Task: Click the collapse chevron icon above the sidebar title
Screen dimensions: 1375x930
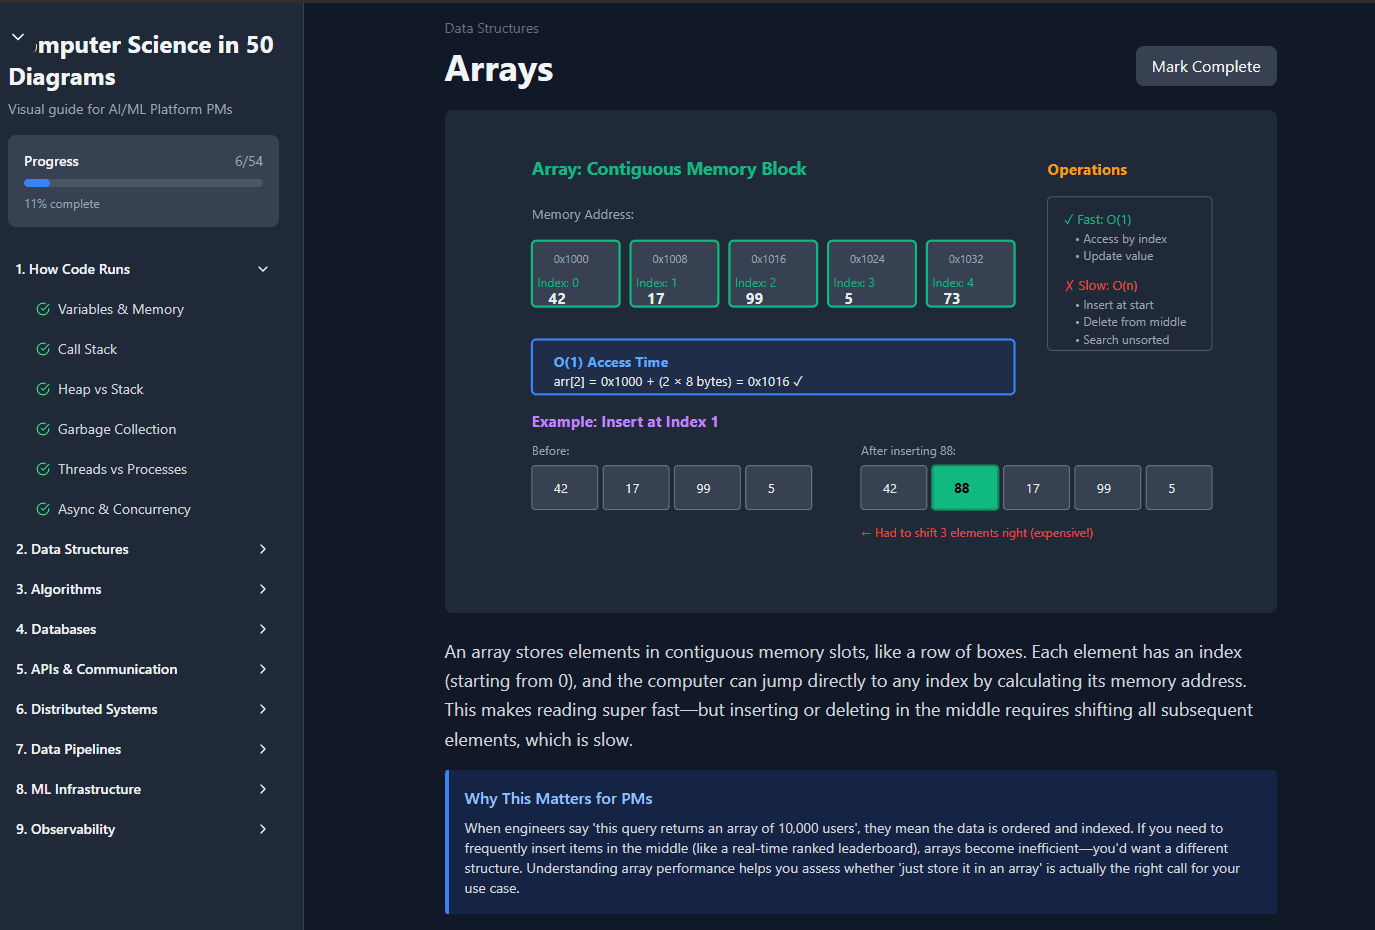Action: point(17,37)
